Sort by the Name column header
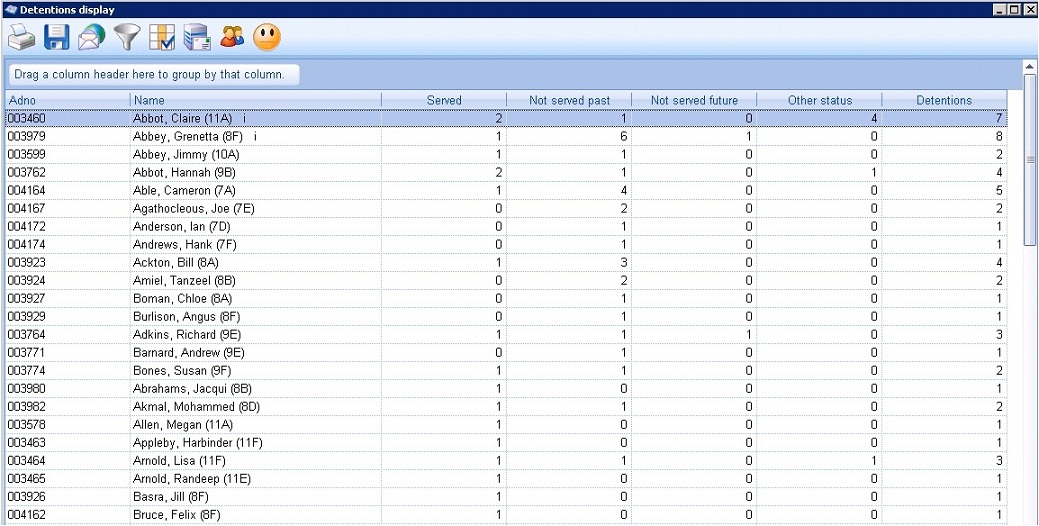This screenshot has height=526, width=1039. (x=256, y=100)
